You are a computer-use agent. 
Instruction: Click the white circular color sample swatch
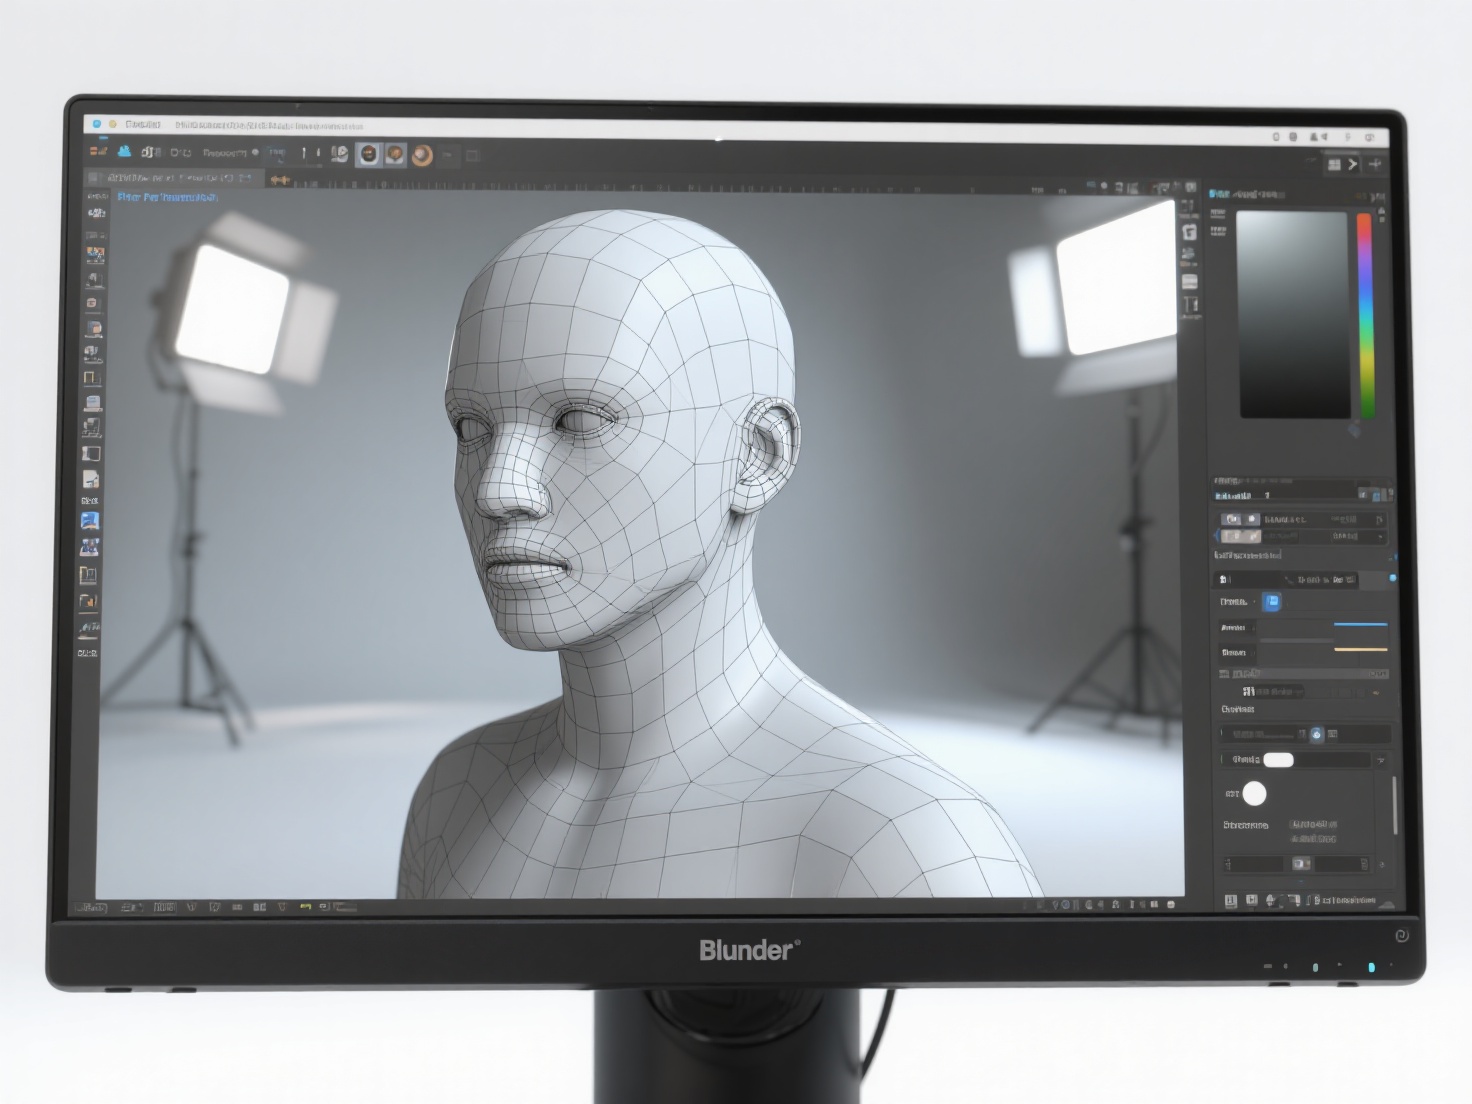tap(1254, 793)
